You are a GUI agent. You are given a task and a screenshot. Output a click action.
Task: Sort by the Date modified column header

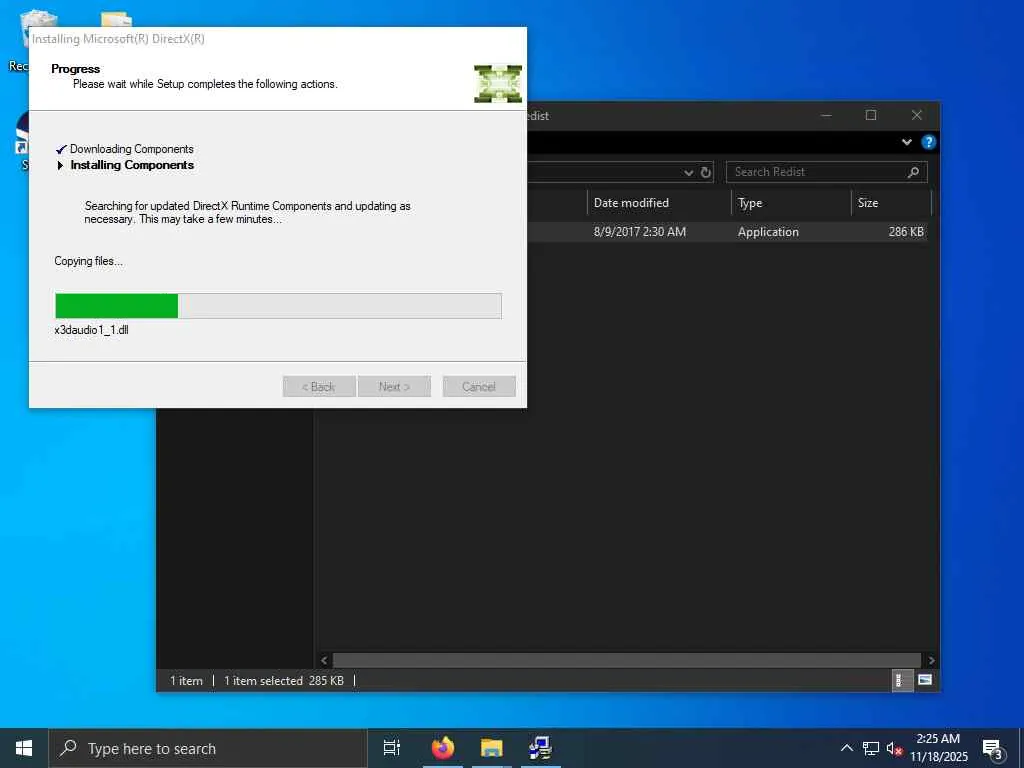click(659, 203)
